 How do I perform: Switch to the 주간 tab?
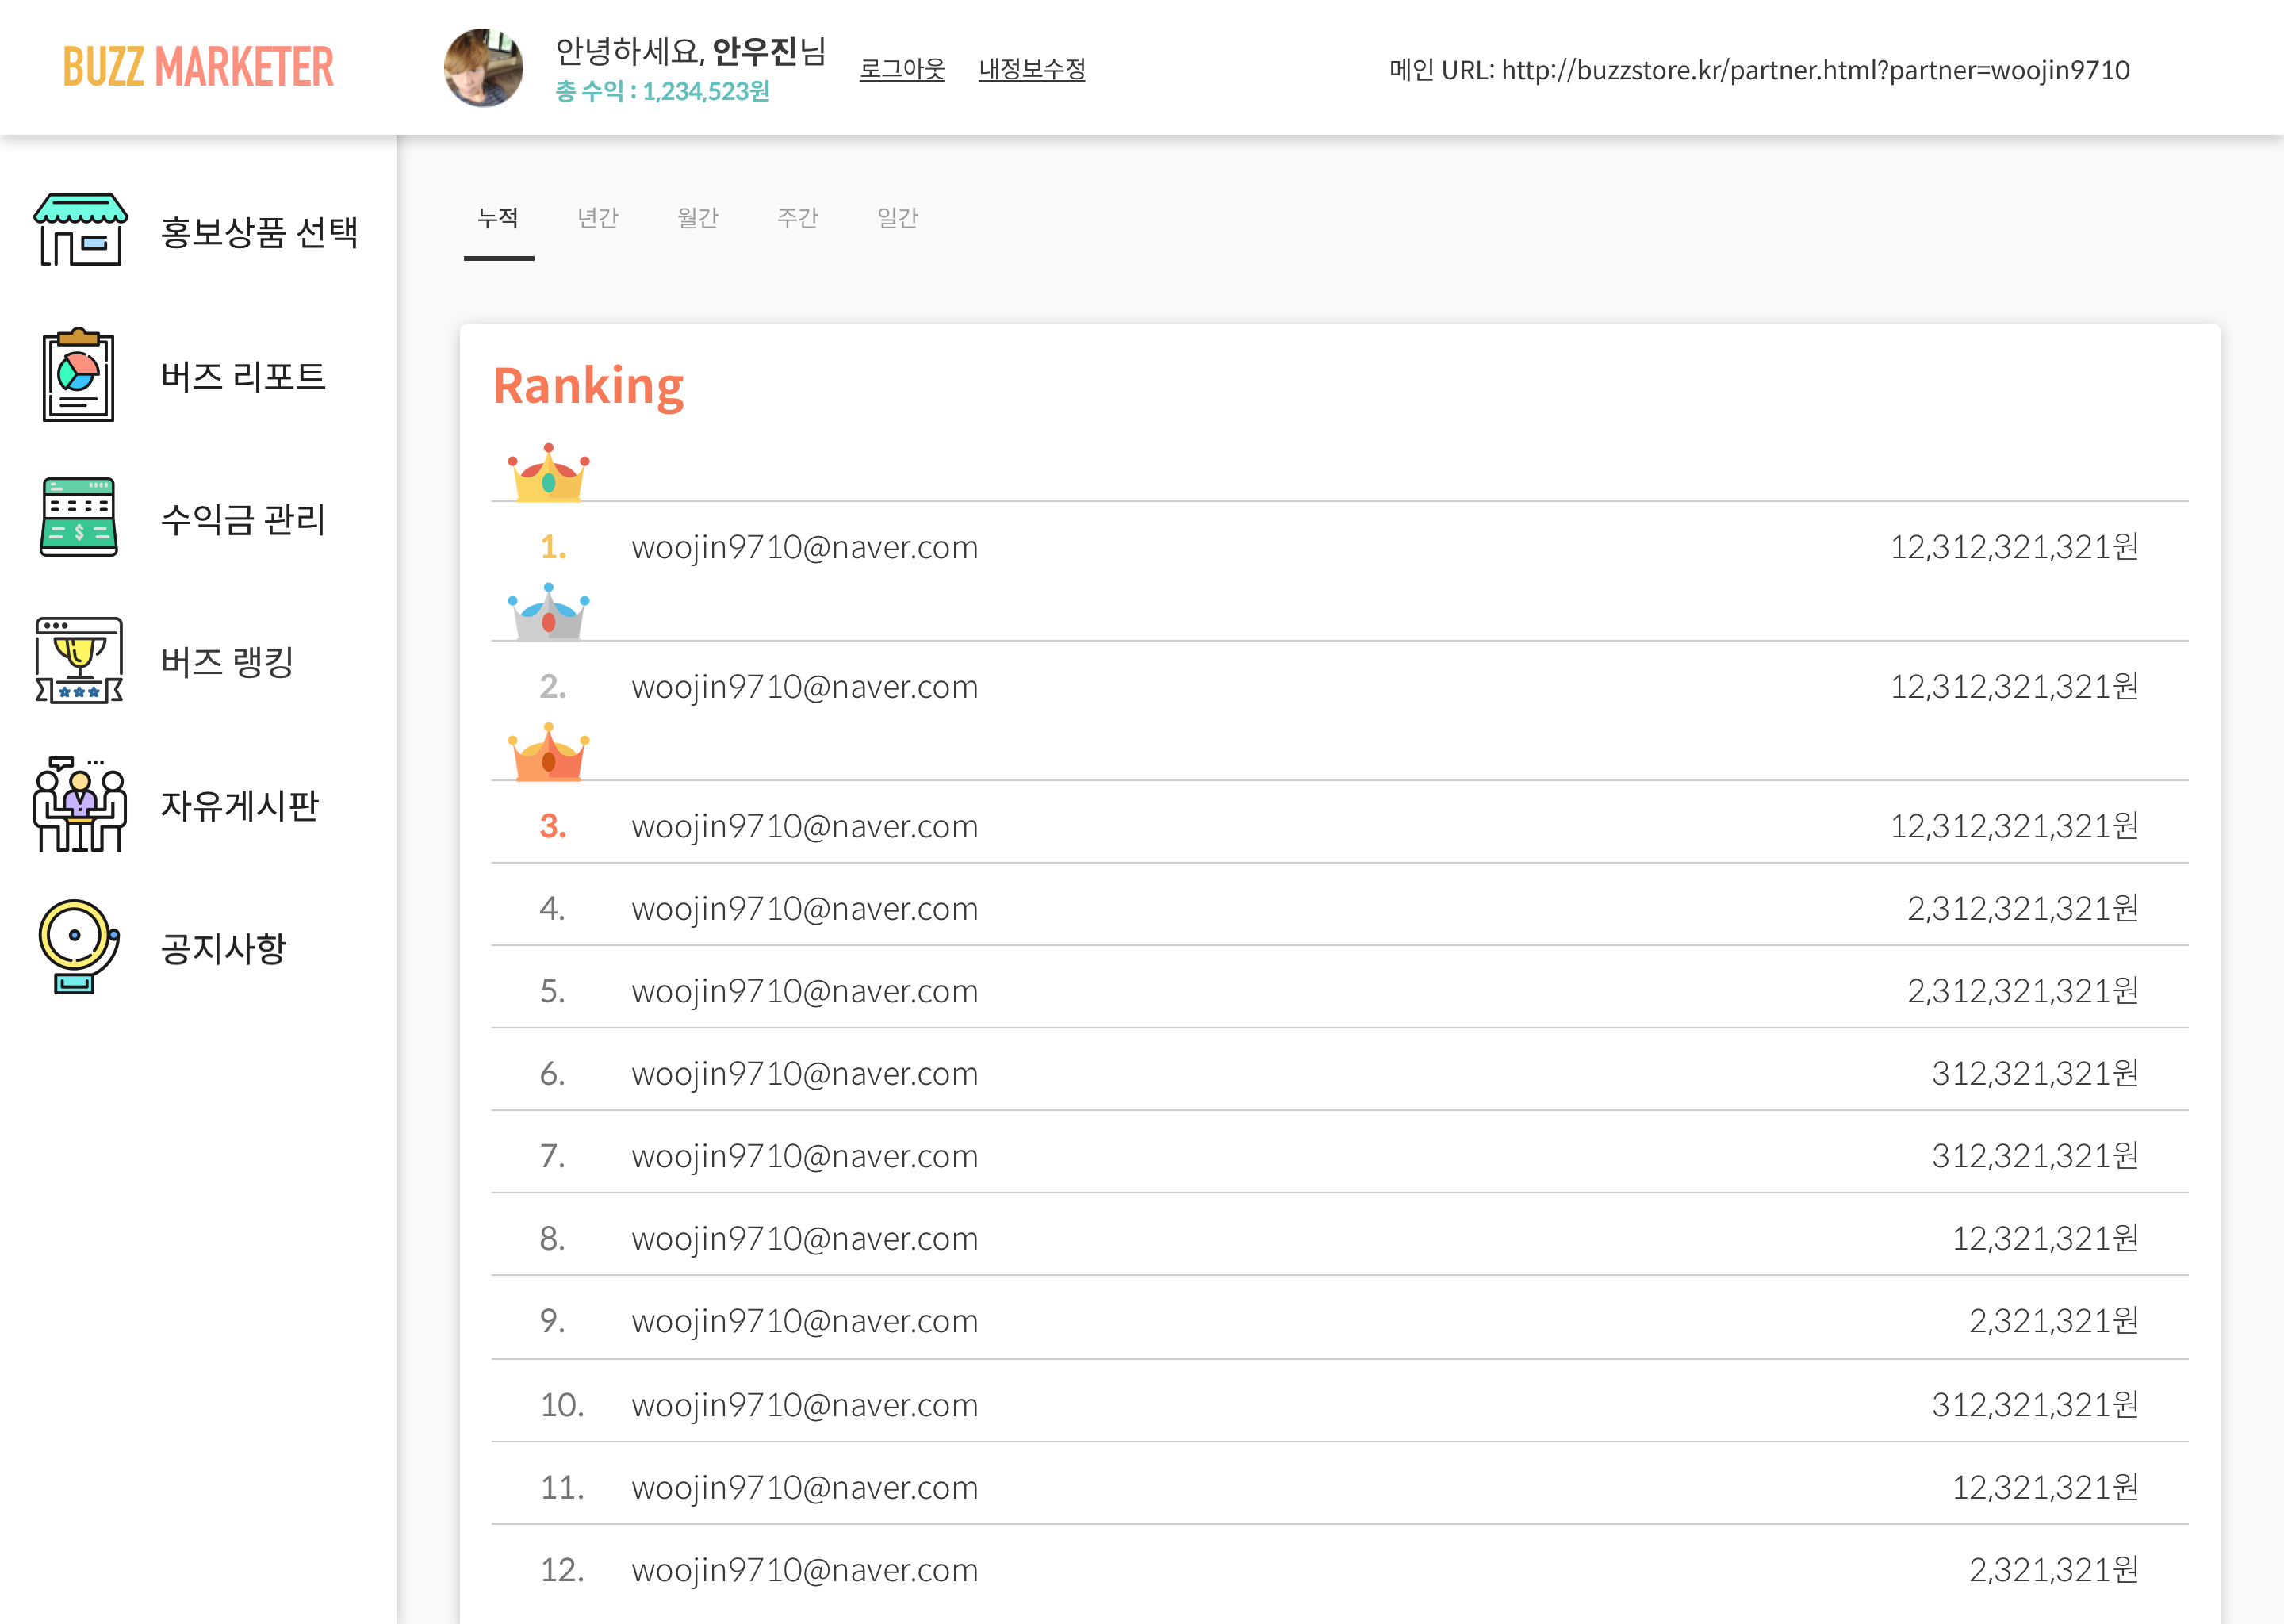pos(798,218)
